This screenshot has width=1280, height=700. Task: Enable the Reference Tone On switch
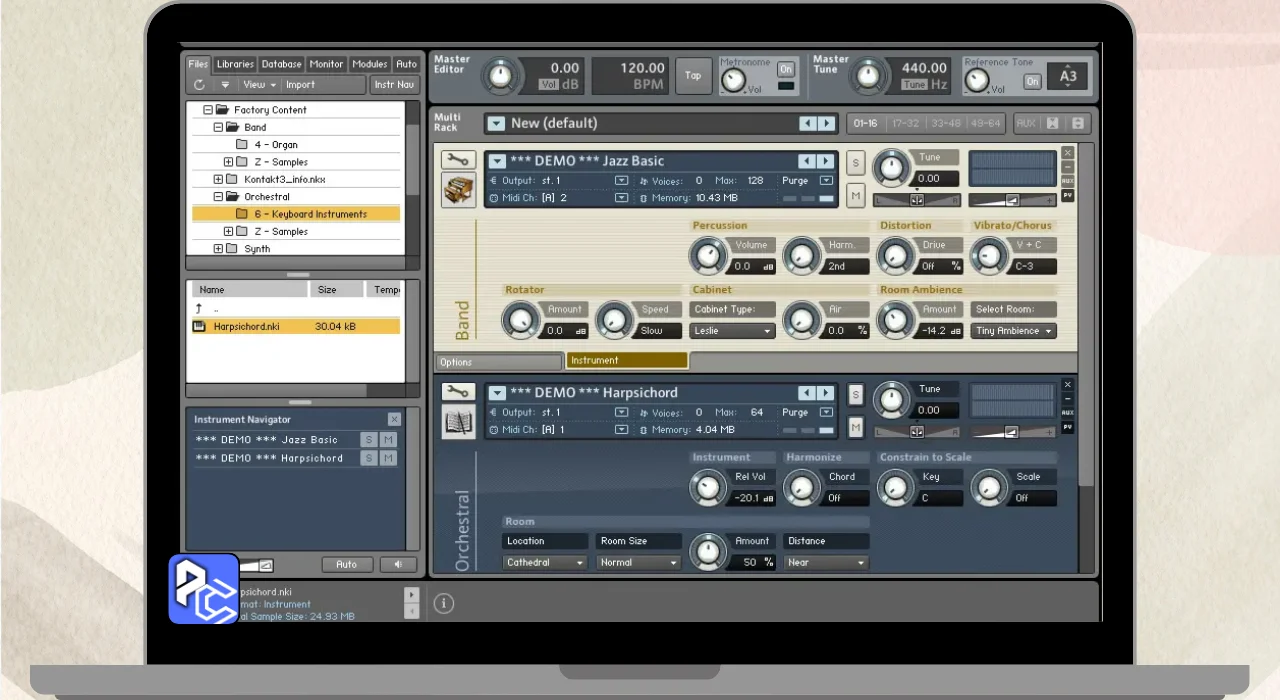[x=1032, y=81]
